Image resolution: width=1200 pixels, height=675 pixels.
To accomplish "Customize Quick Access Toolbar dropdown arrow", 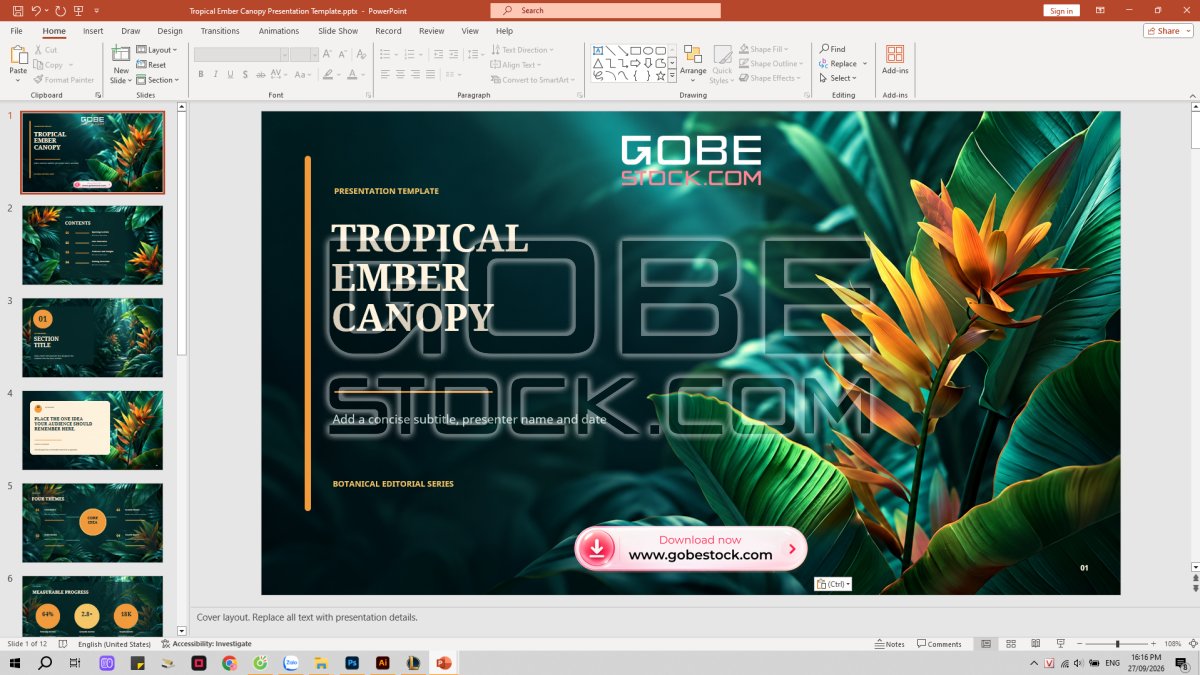I will [x=97, y=10].
